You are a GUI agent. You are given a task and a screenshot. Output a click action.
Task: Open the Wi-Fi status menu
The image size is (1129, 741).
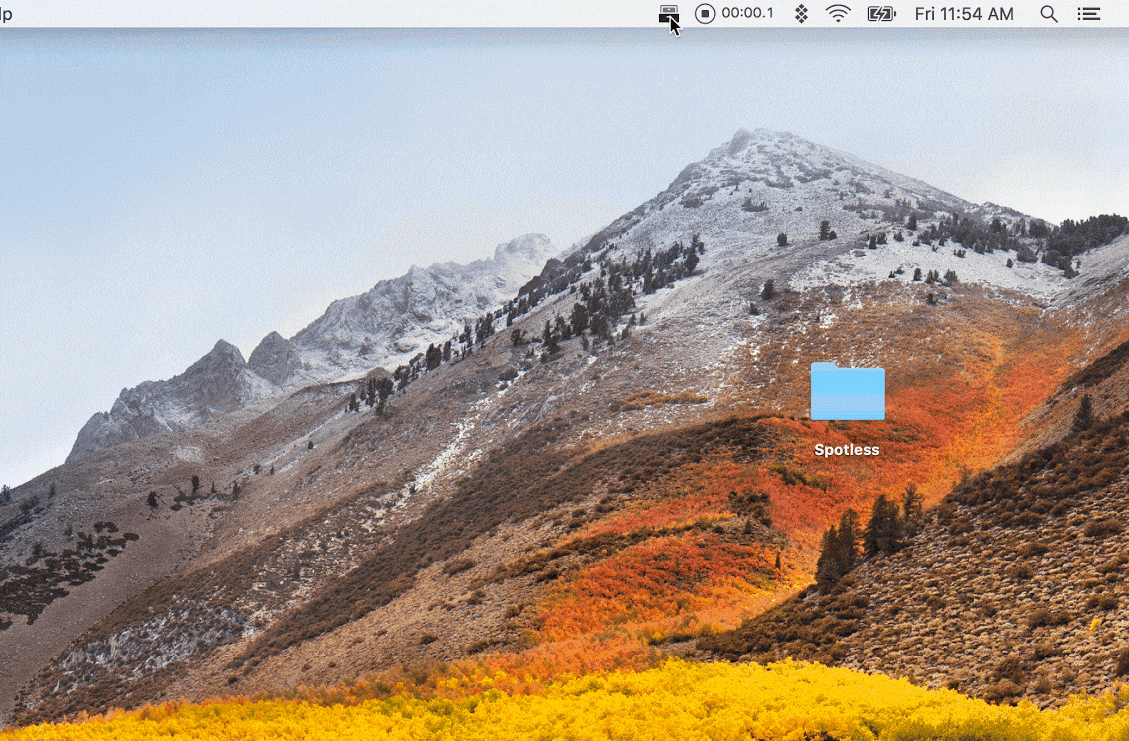[838, 14]
